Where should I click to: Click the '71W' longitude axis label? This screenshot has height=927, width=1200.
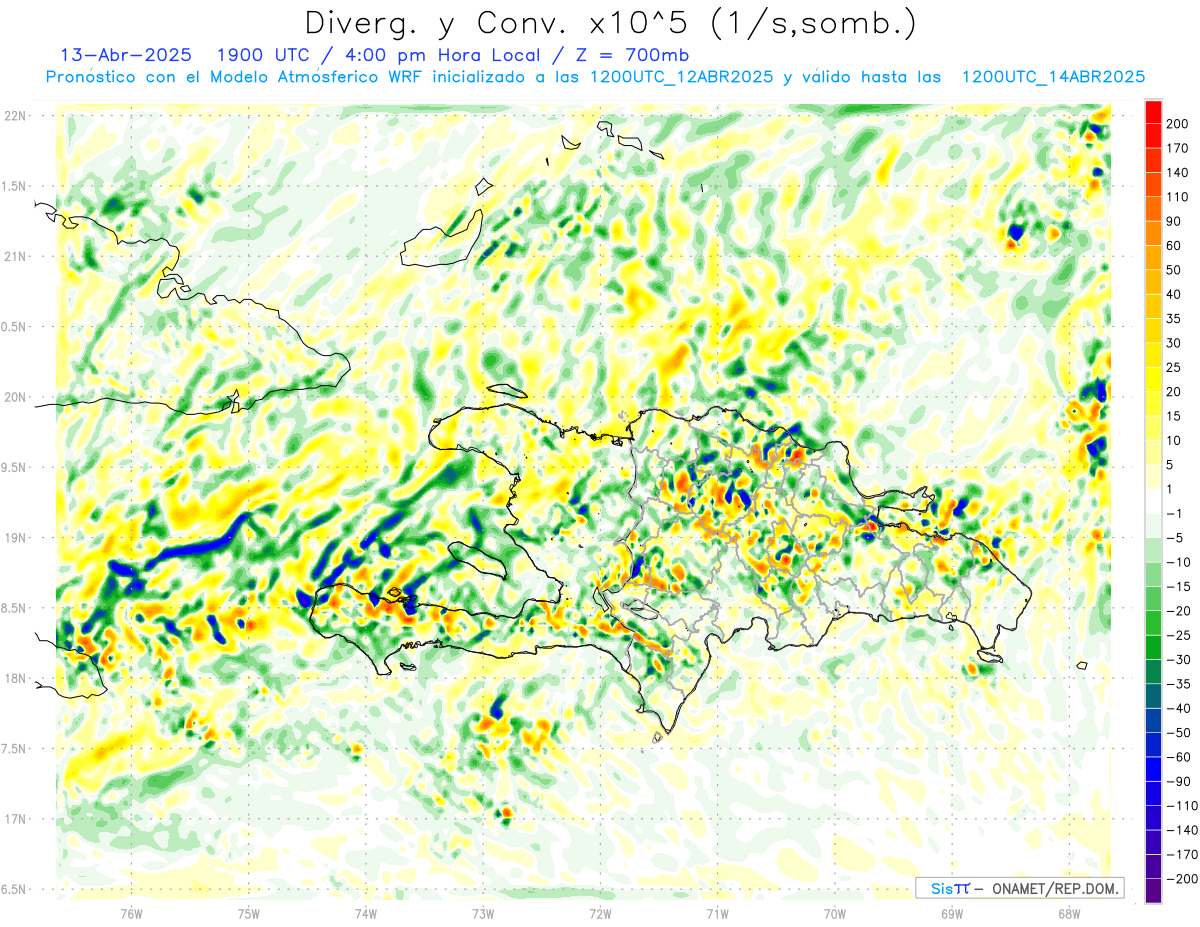point(717,913)
